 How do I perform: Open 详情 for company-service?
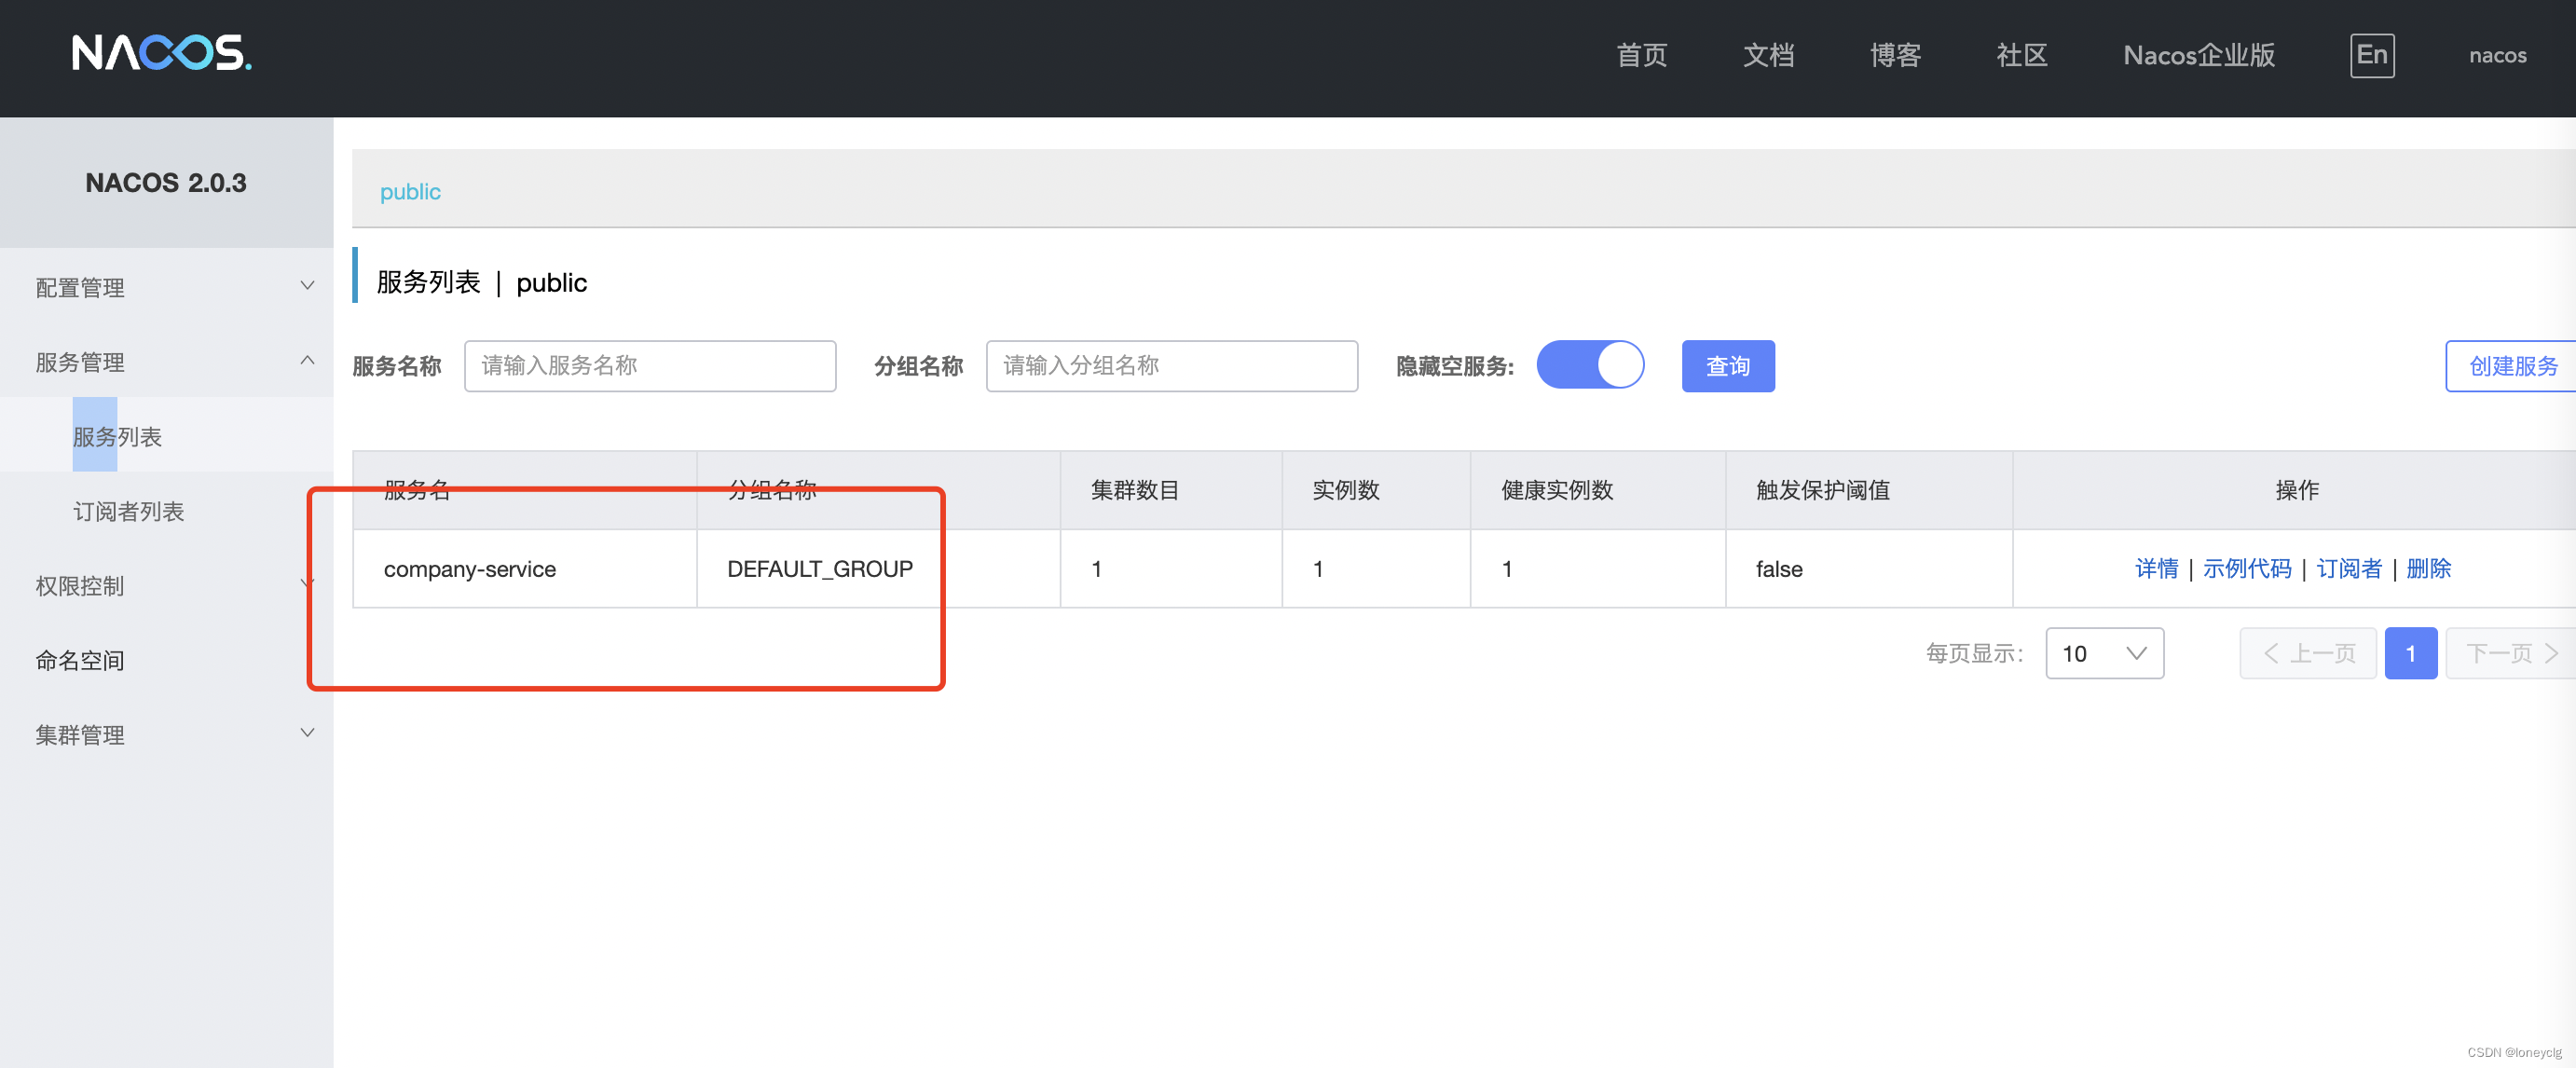click(x=2156, y=569)
